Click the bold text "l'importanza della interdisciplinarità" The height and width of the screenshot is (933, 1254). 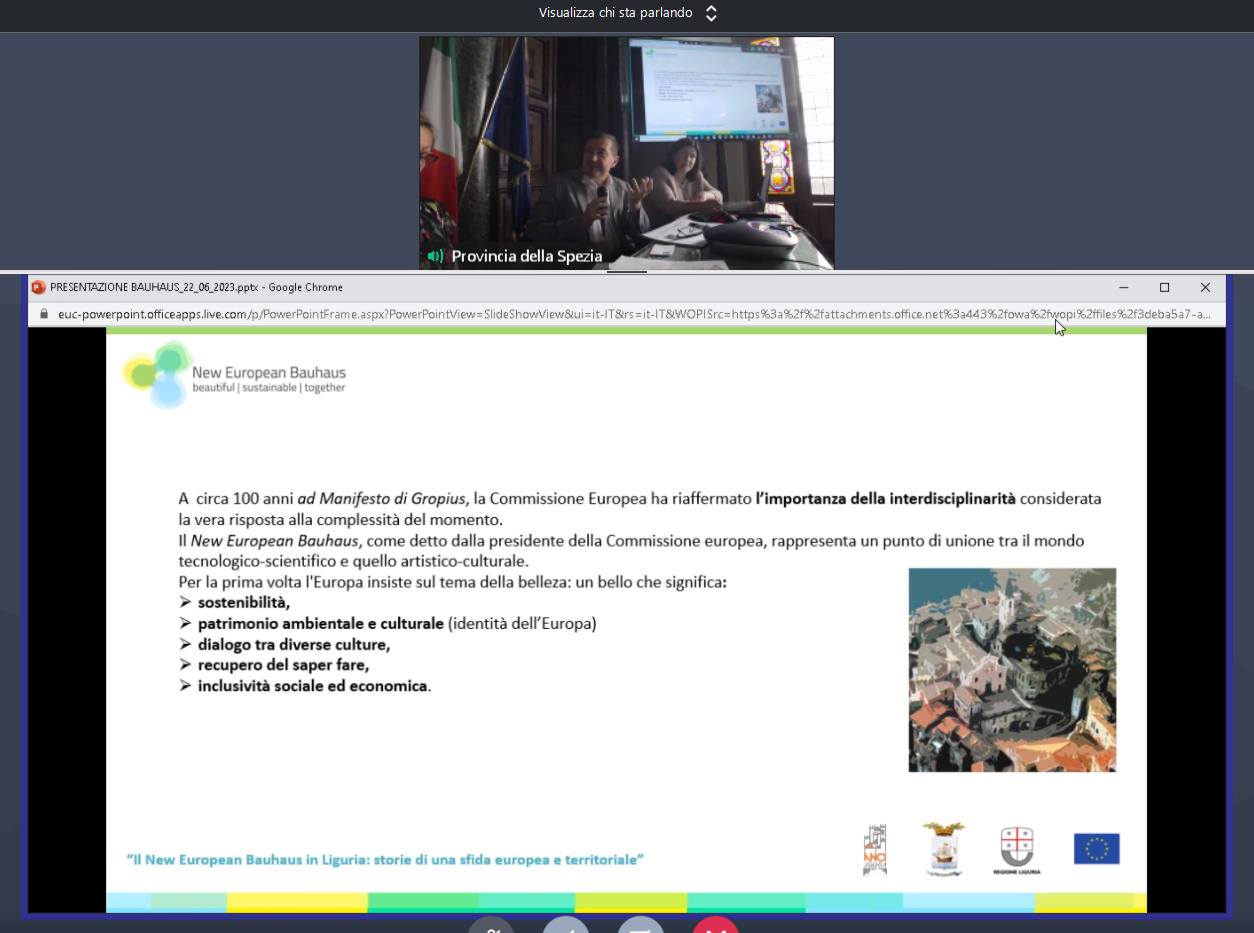pyautogui.click(x=886, y=498)
